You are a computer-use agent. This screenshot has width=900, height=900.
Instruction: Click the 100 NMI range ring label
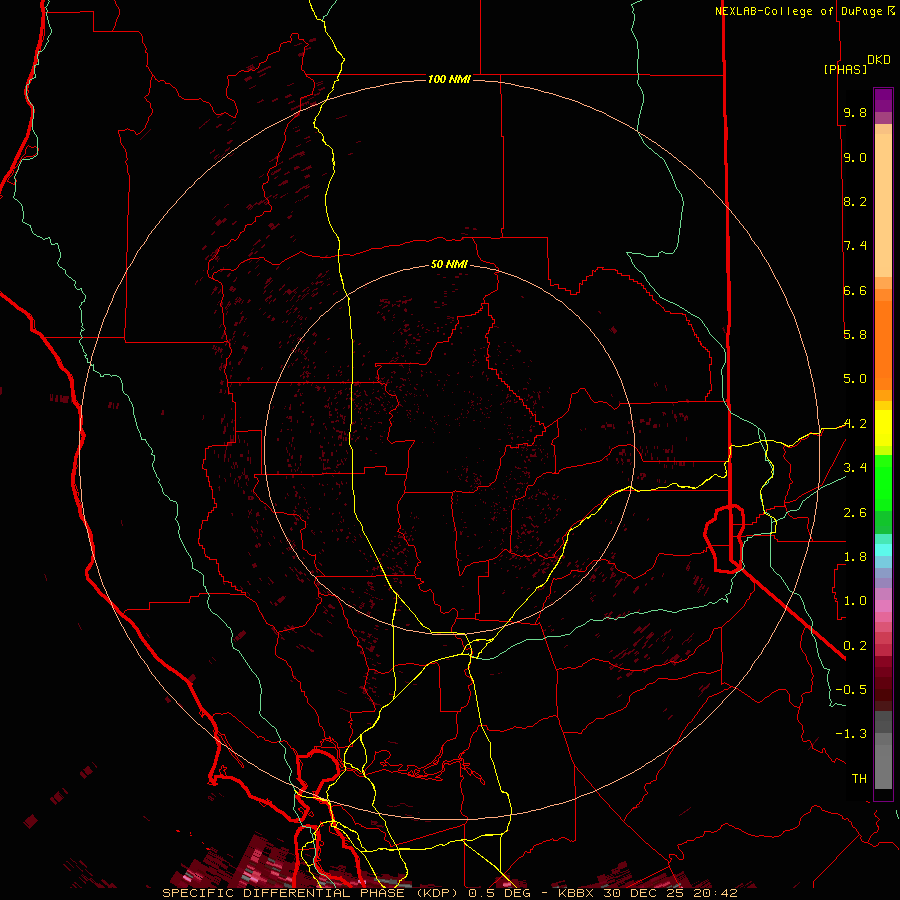click(x=449, y=79)
